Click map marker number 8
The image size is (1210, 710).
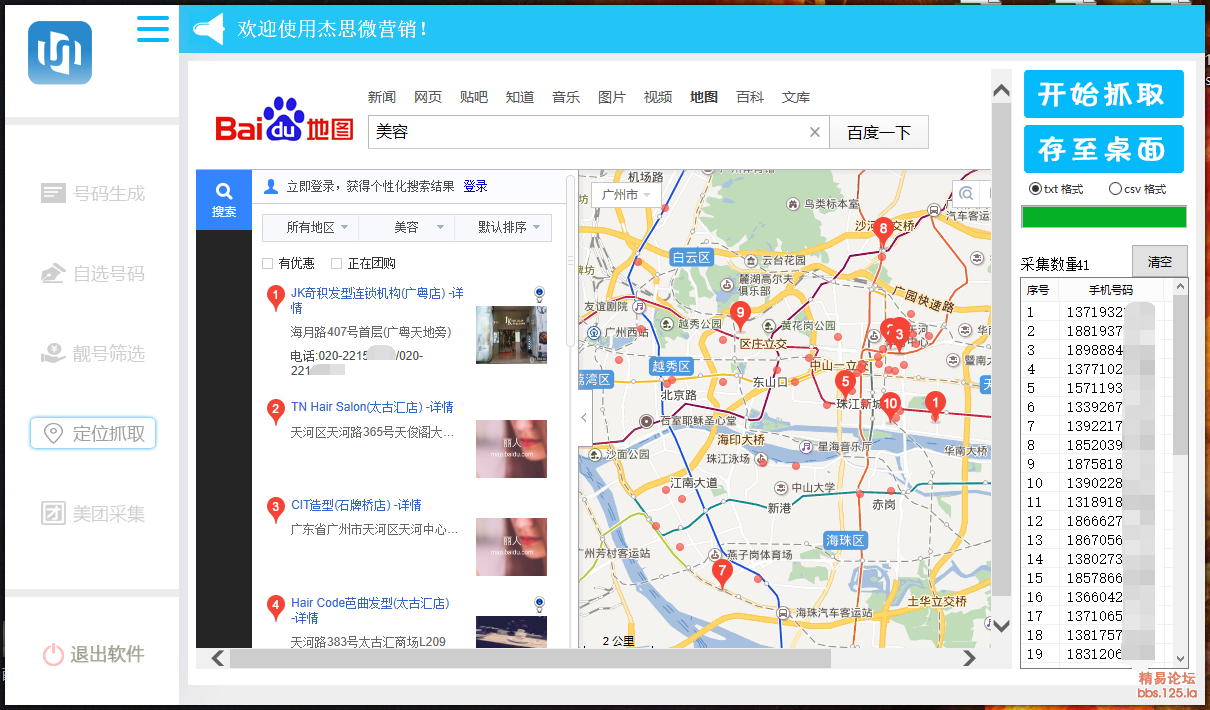tap(883, 231)
